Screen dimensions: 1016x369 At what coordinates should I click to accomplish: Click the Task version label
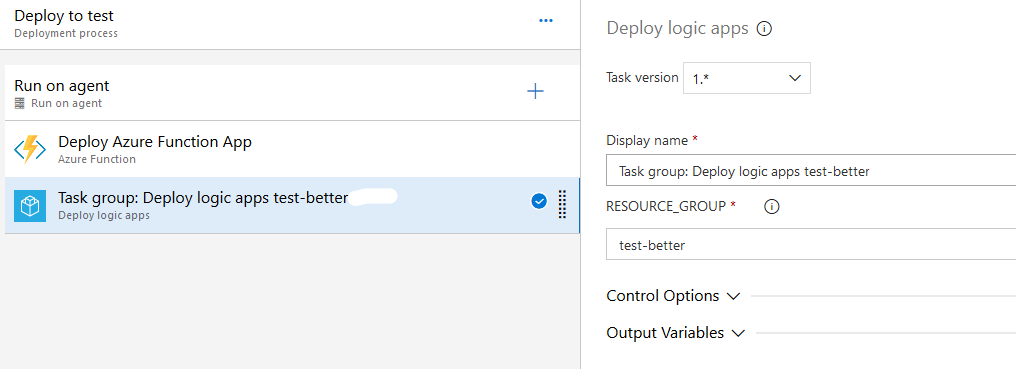click(x=642, y=77)
